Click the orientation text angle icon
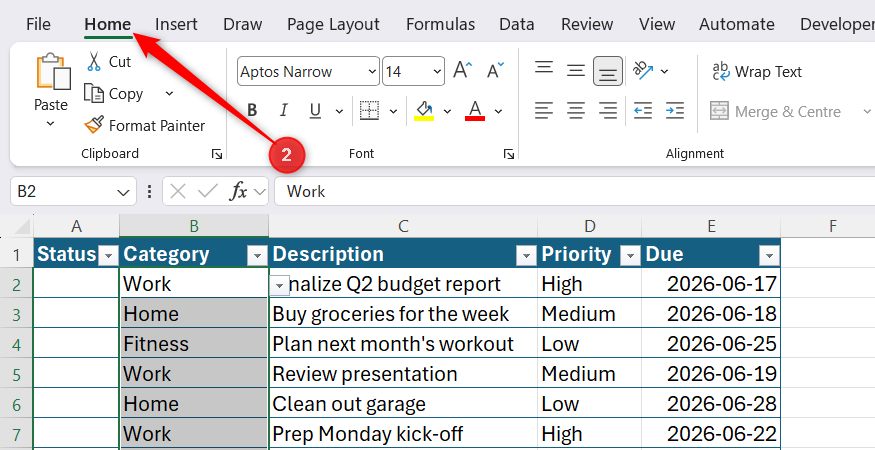Image resolution: width=875 pixels, height=450 pixels. 643,71
